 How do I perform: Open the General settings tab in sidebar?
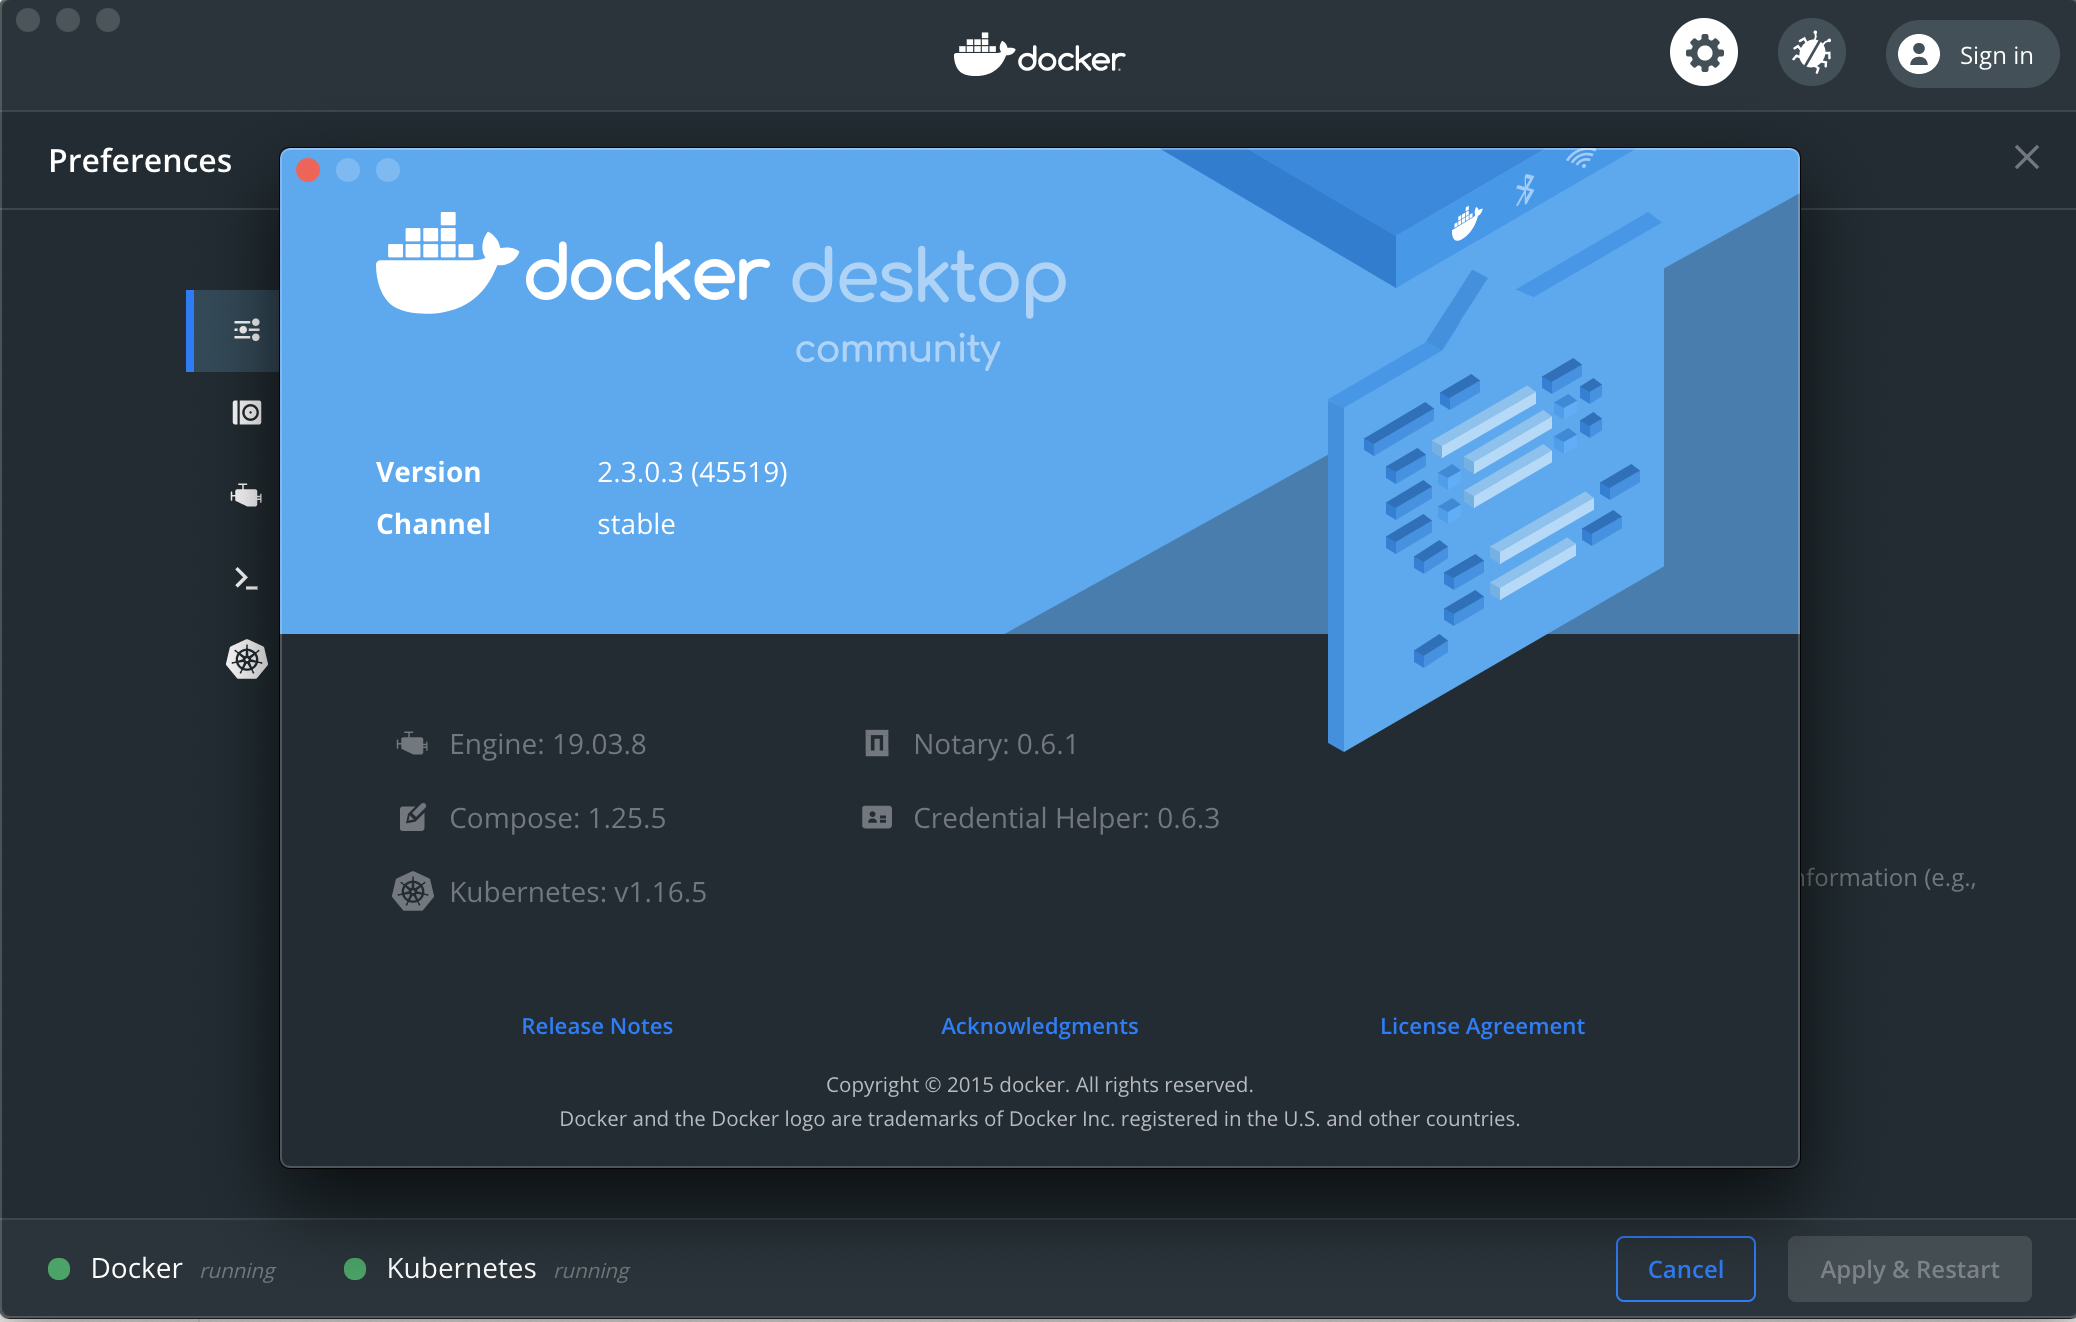246,330
